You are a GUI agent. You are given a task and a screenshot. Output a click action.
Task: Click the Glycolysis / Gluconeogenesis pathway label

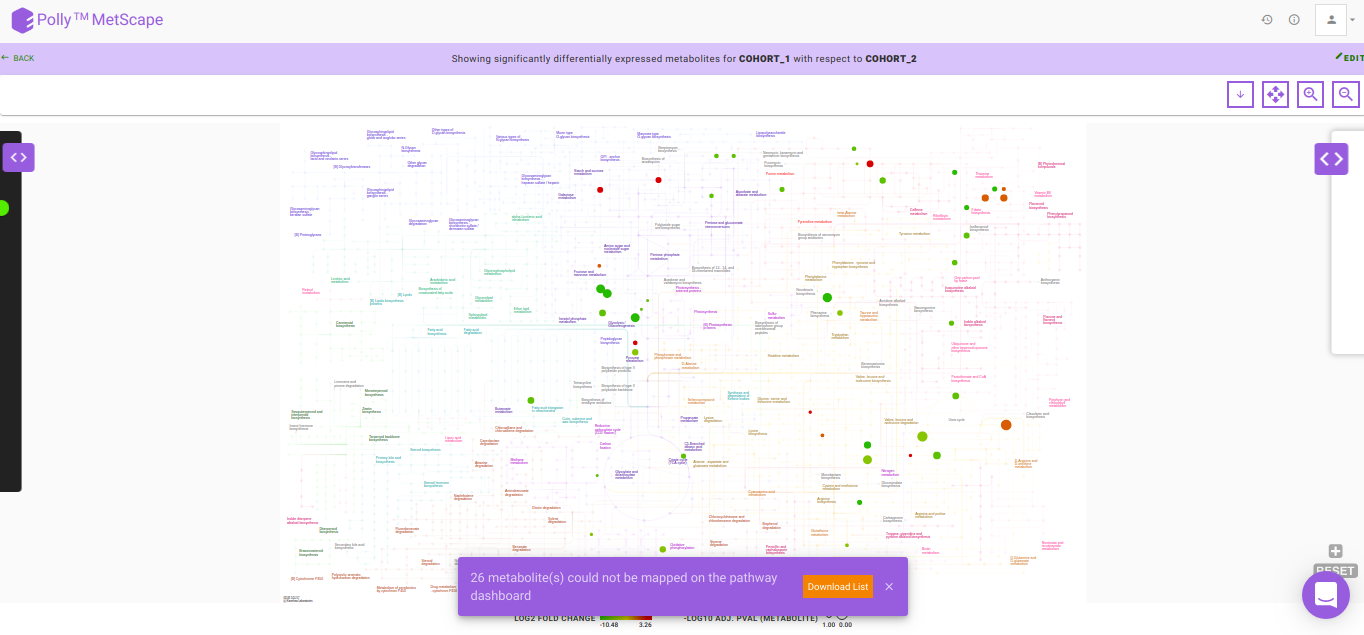pos(621,324)
